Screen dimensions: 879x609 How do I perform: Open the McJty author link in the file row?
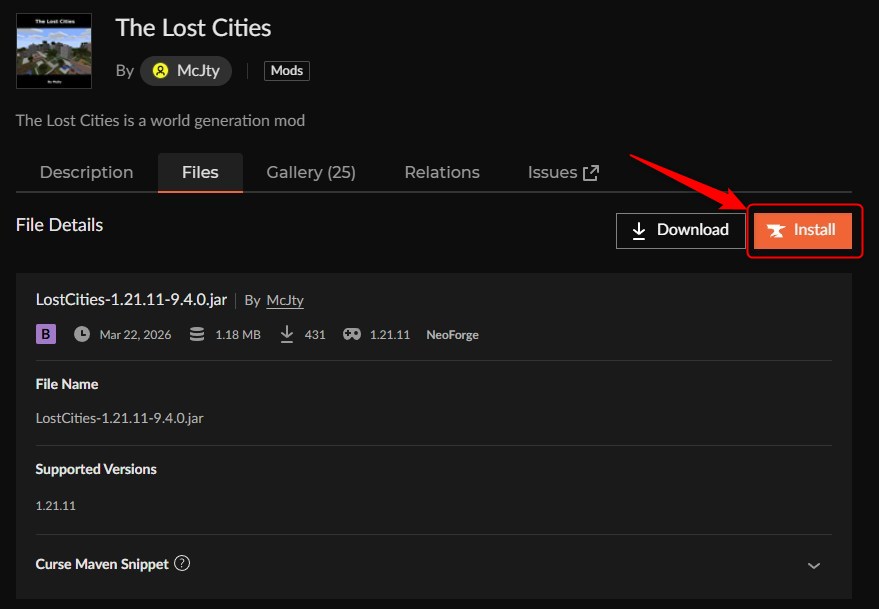[x=287, y=300]
